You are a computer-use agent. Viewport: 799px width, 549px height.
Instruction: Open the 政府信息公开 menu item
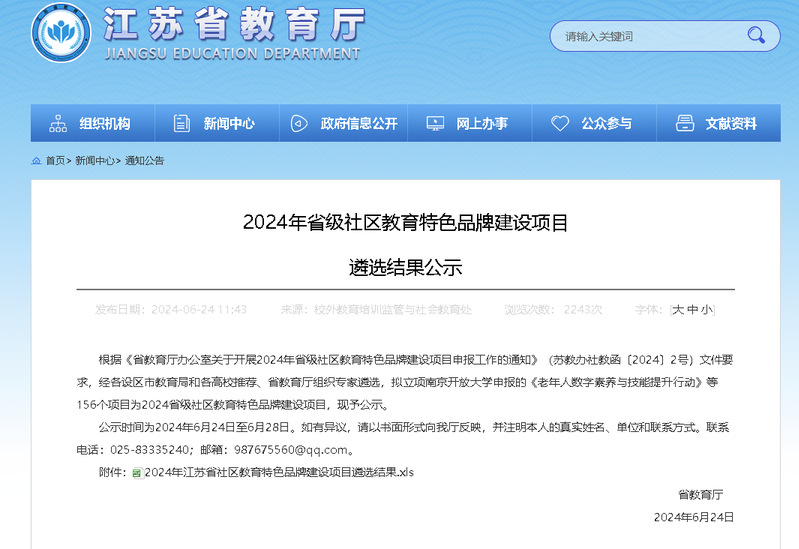click(359, 124)
